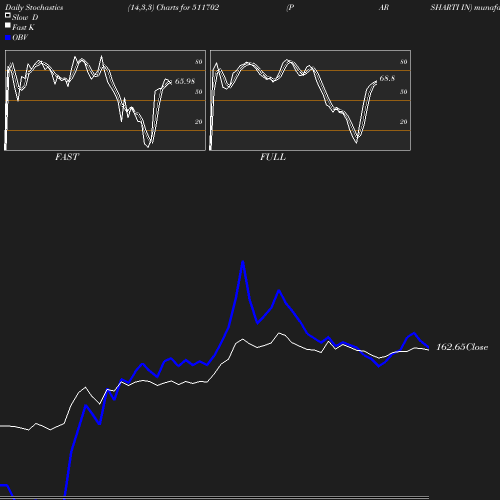Click the Daily Stochastics title text

tap(34, 7)
